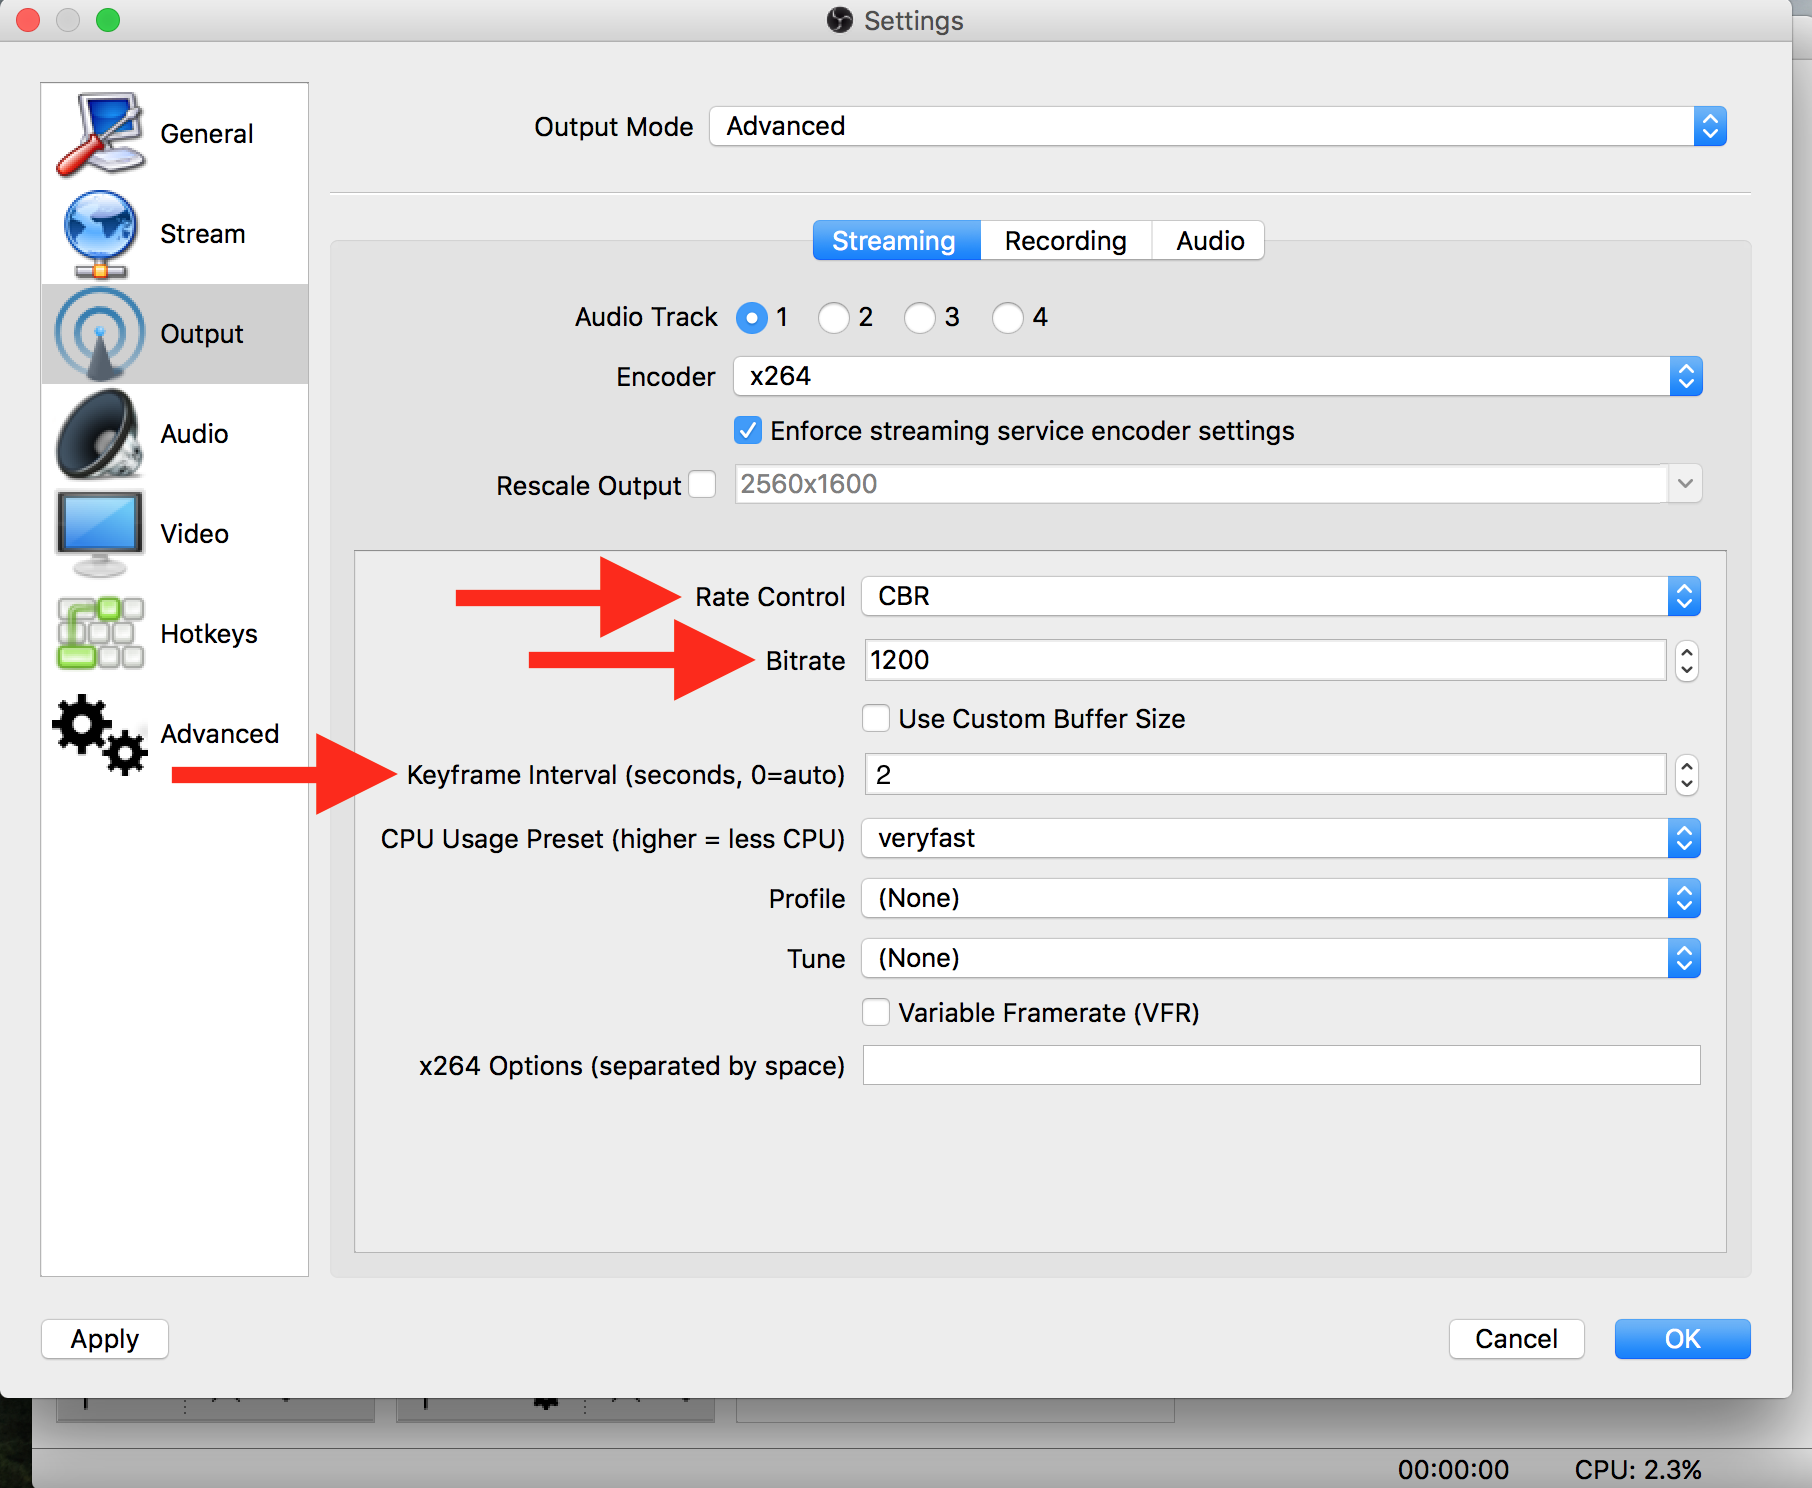Open the Encoder x264 dropdown
The image size is (1812, 1488).
point(1218,376)
